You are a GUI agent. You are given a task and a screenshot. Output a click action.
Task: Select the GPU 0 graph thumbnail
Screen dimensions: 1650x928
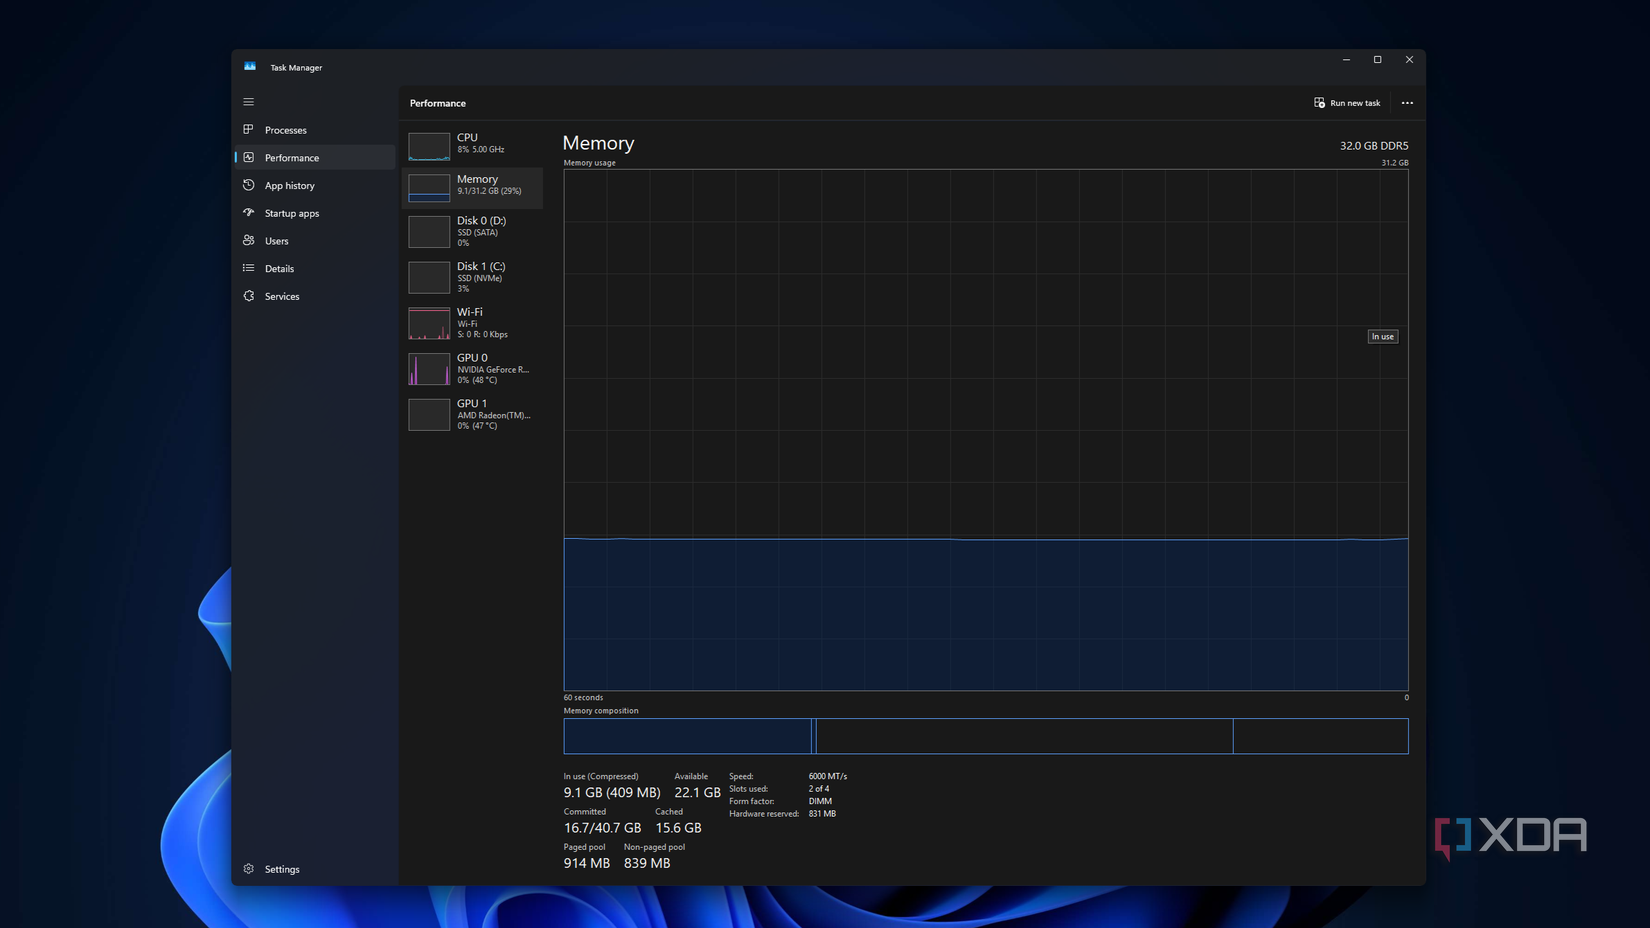click(429, 369)
